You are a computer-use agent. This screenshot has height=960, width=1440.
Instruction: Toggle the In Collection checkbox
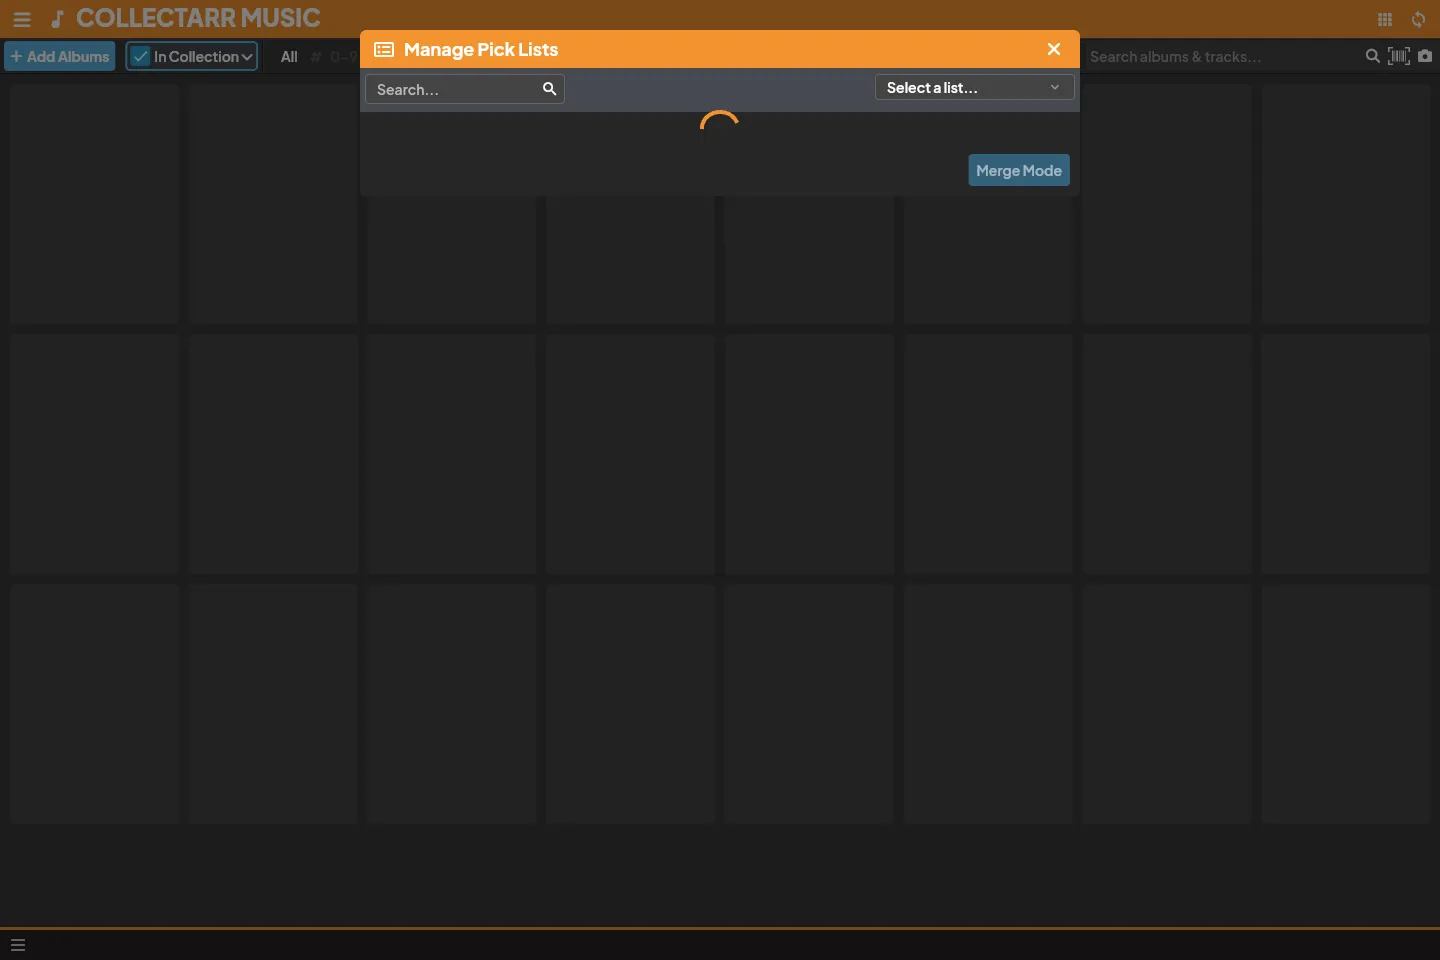tap(141, 56)
